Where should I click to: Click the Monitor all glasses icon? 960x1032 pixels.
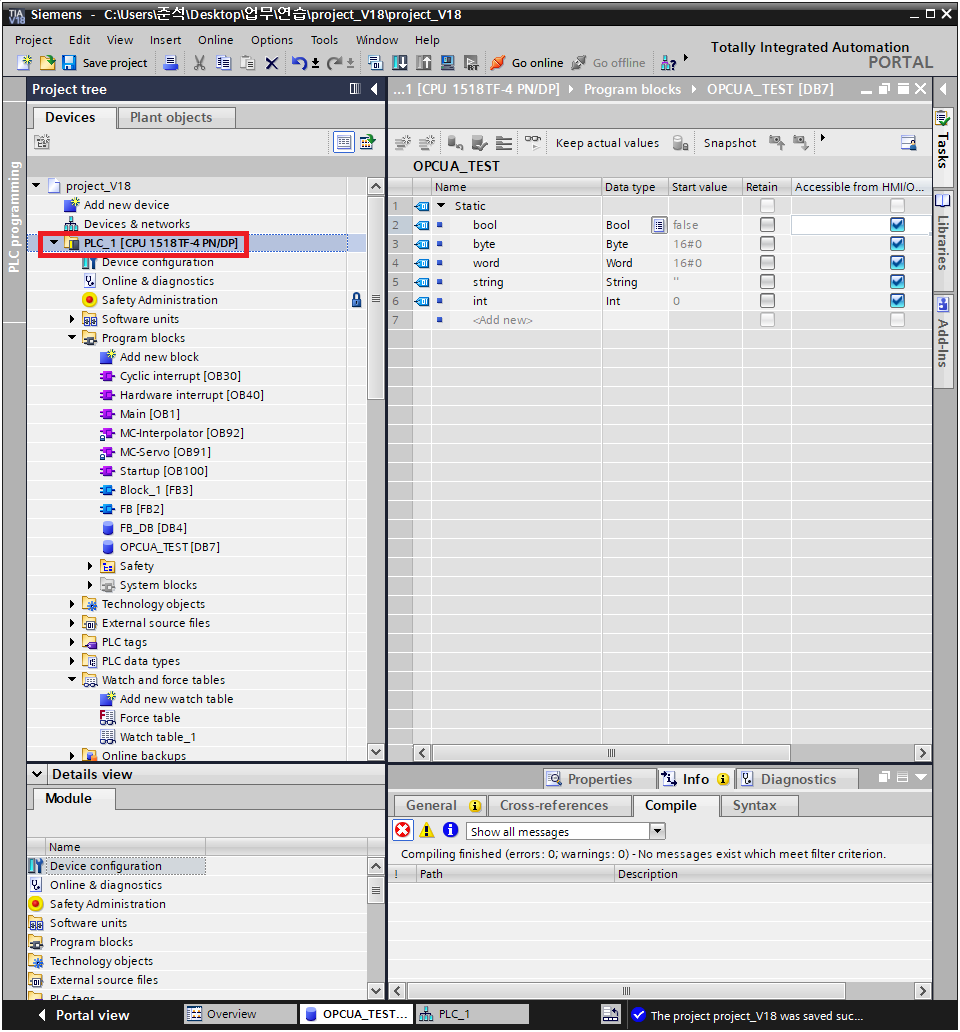(533, 142)
